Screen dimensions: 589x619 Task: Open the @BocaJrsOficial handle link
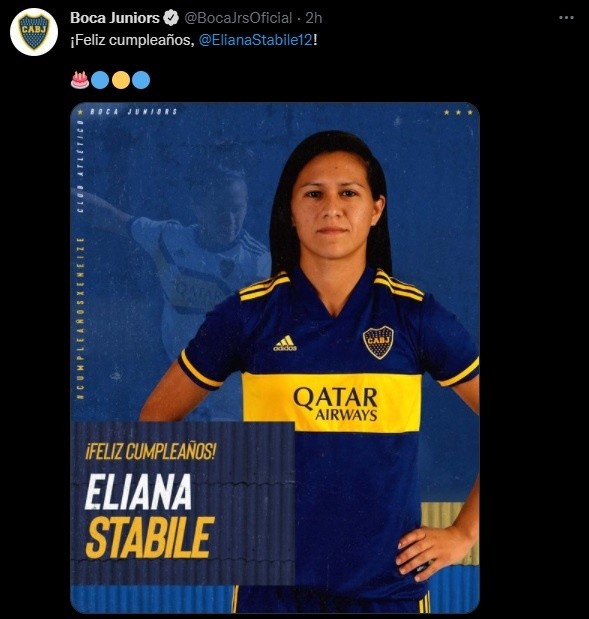pos(238,18)
